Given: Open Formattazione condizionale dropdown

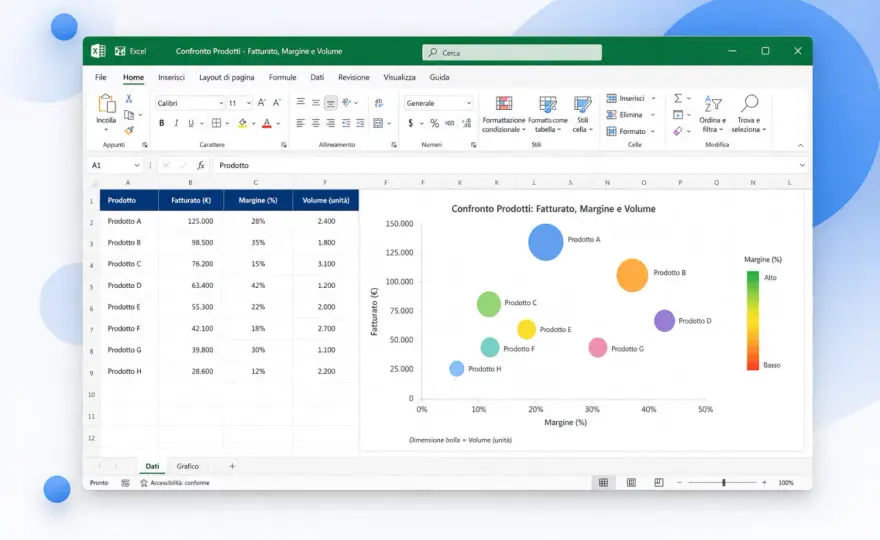Looking at the screenshot, I should click(x=503, y=114).
